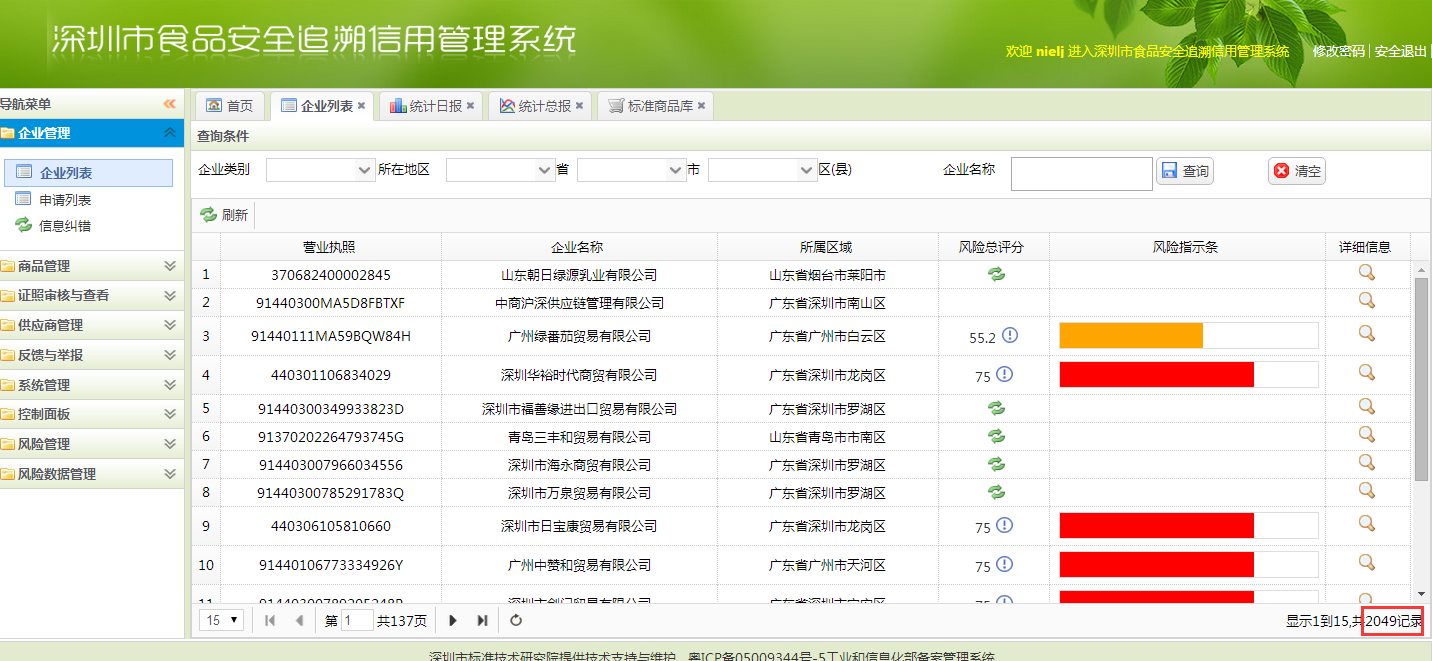Close the 统计日报 tab
Screen dimensions: 1432x661
pyautogui.click(x=470, y=106)
